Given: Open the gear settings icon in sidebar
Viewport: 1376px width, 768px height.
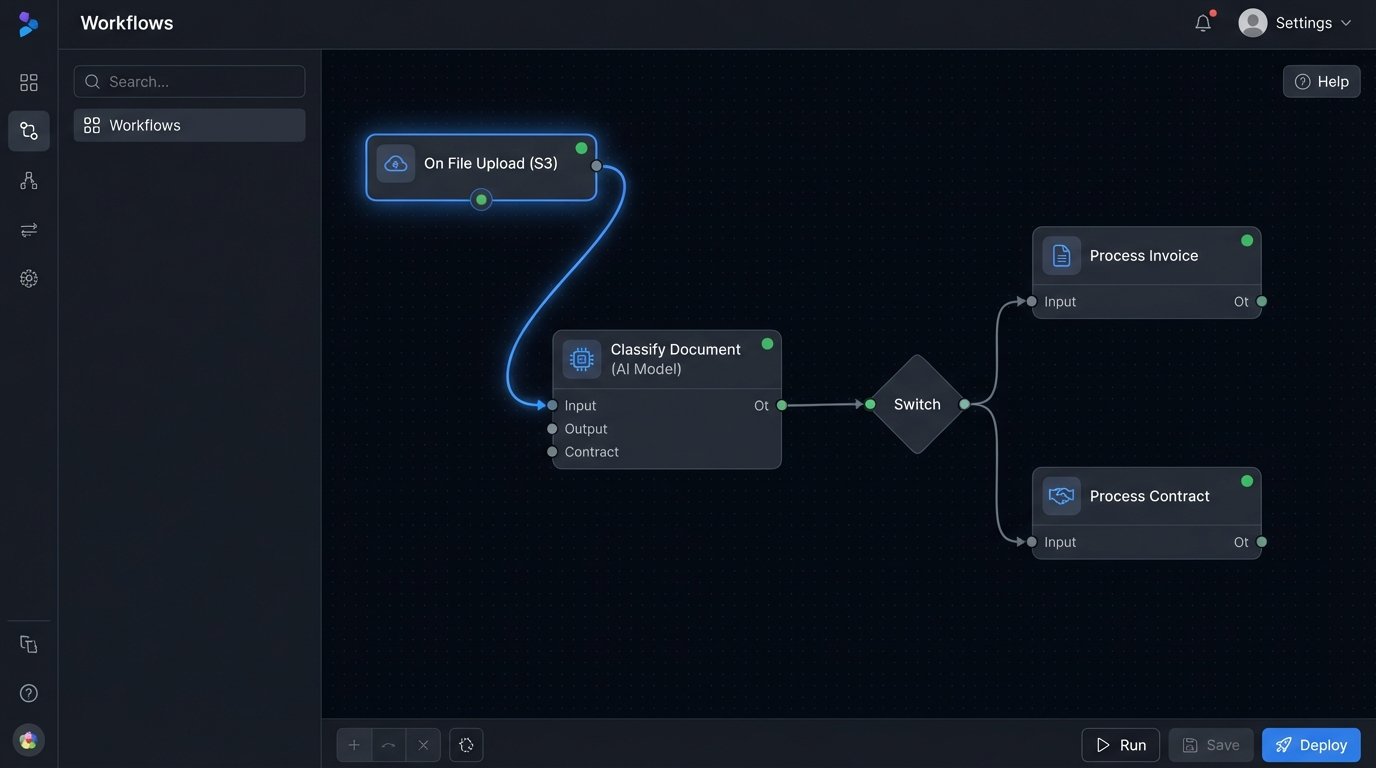Looking at the screenshot, I should (29, 279).
